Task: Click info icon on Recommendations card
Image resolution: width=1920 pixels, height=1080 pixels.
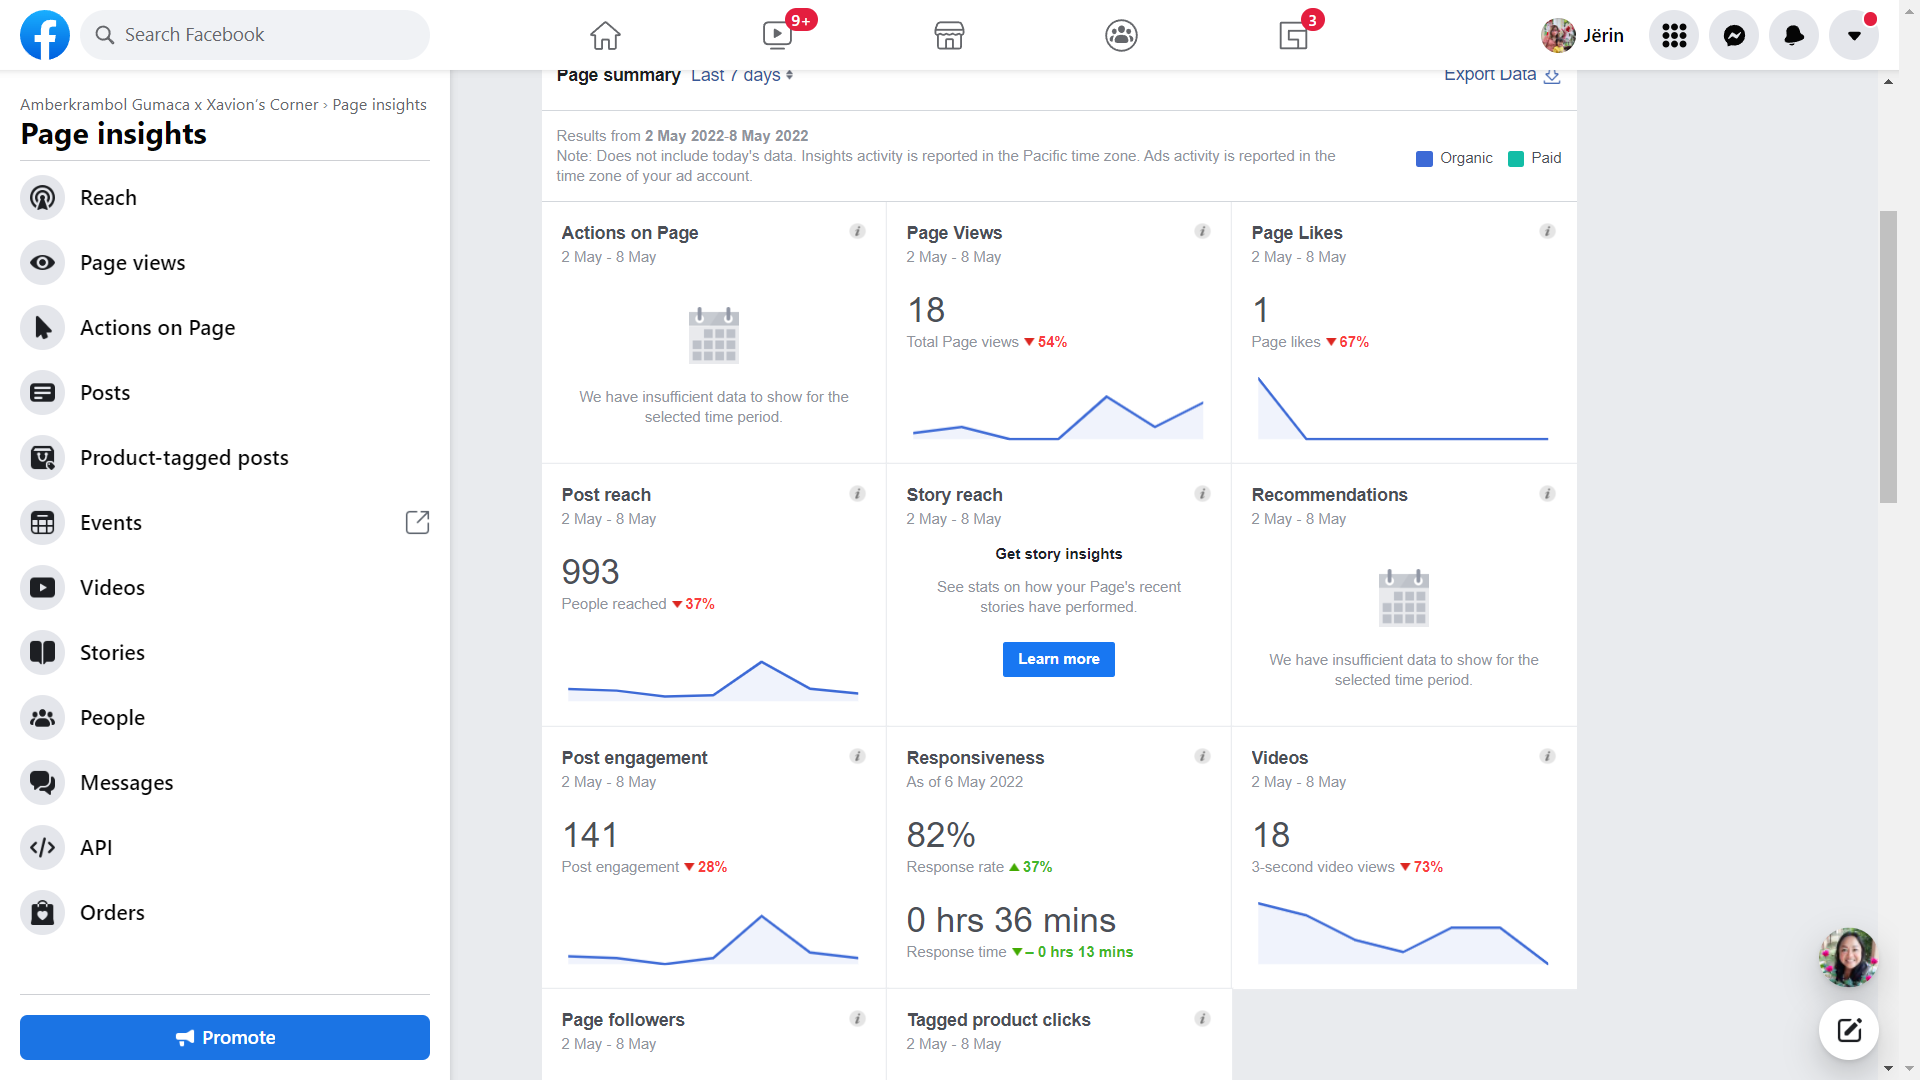Action: click(x=1547, y=493)
